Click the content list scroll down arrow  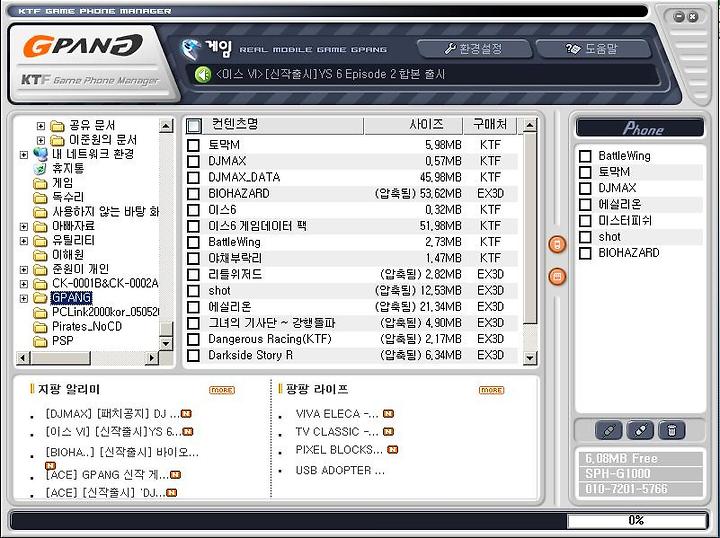530,358
